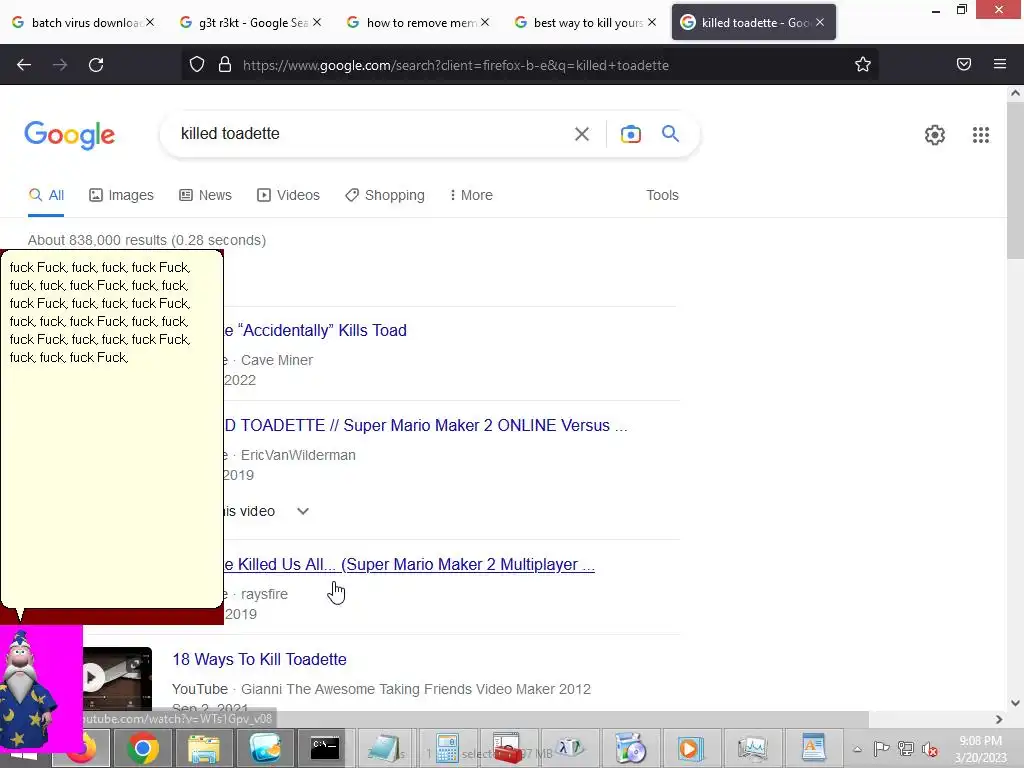Open Command Prompt taskbar icon
The height and width of the screenshot is (768, 1024).
tap(325, 748)
